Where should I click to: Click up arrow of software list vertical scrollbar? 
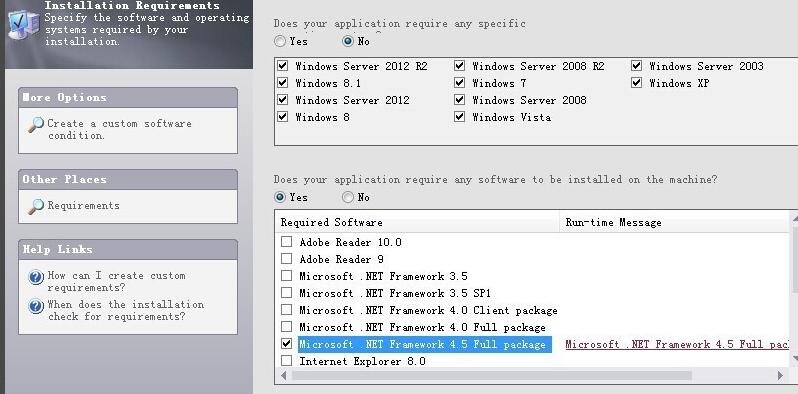[794, 218]
